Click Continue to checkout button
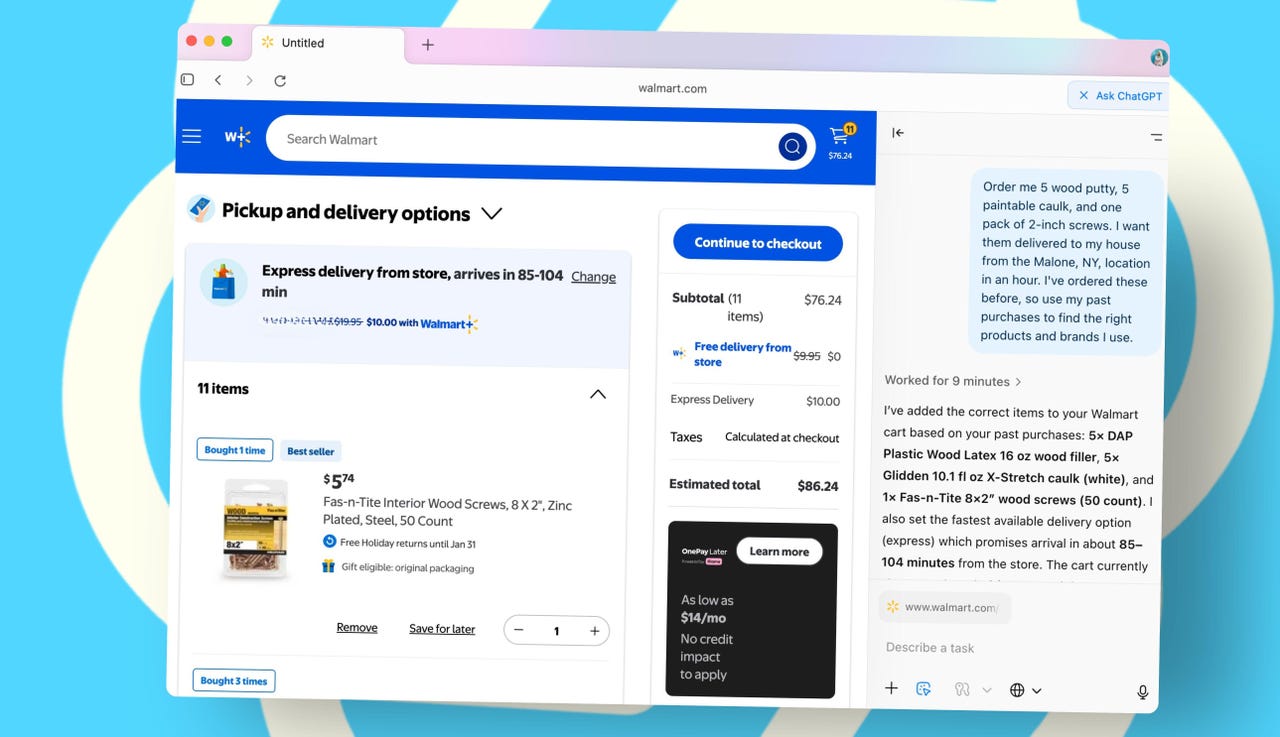 pos(758,243)
